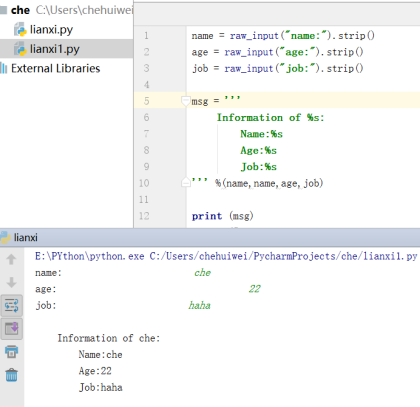Viewport: 420px width, 407px height.
Task: Click the up stack trace arrow icon
Action: coord(11,259)
